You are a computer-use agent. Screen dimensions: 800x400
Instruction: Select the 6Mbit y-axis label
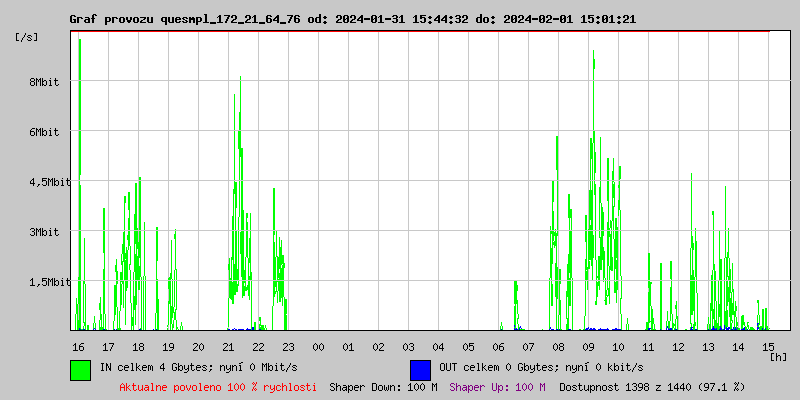(44, 132)
